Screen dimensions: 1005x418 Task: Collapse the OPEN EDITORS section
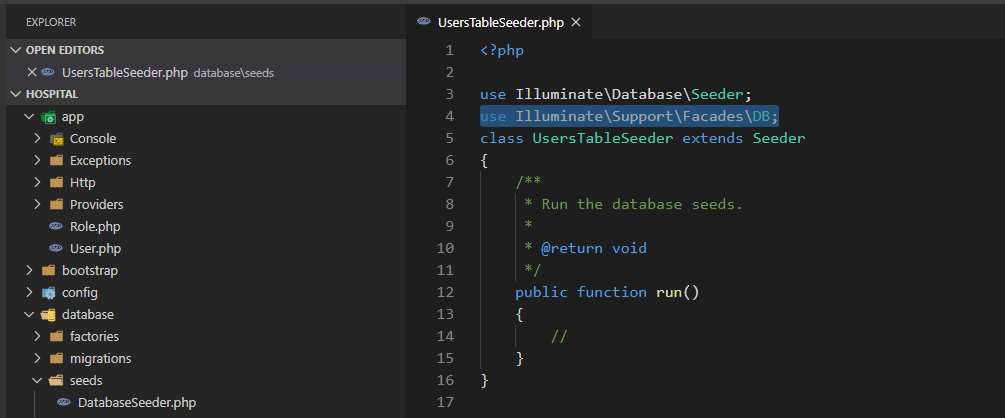click(x=16, y=50)
